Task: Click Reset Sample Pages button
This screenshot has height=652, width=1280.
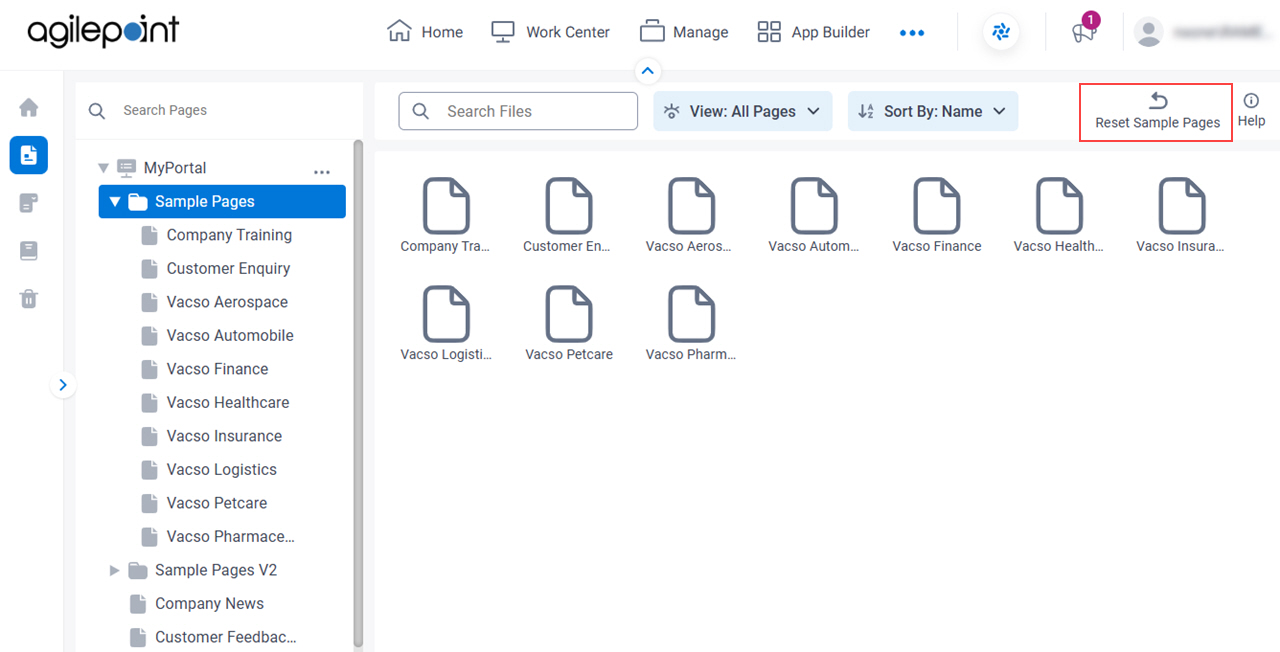Action: 1157,111
